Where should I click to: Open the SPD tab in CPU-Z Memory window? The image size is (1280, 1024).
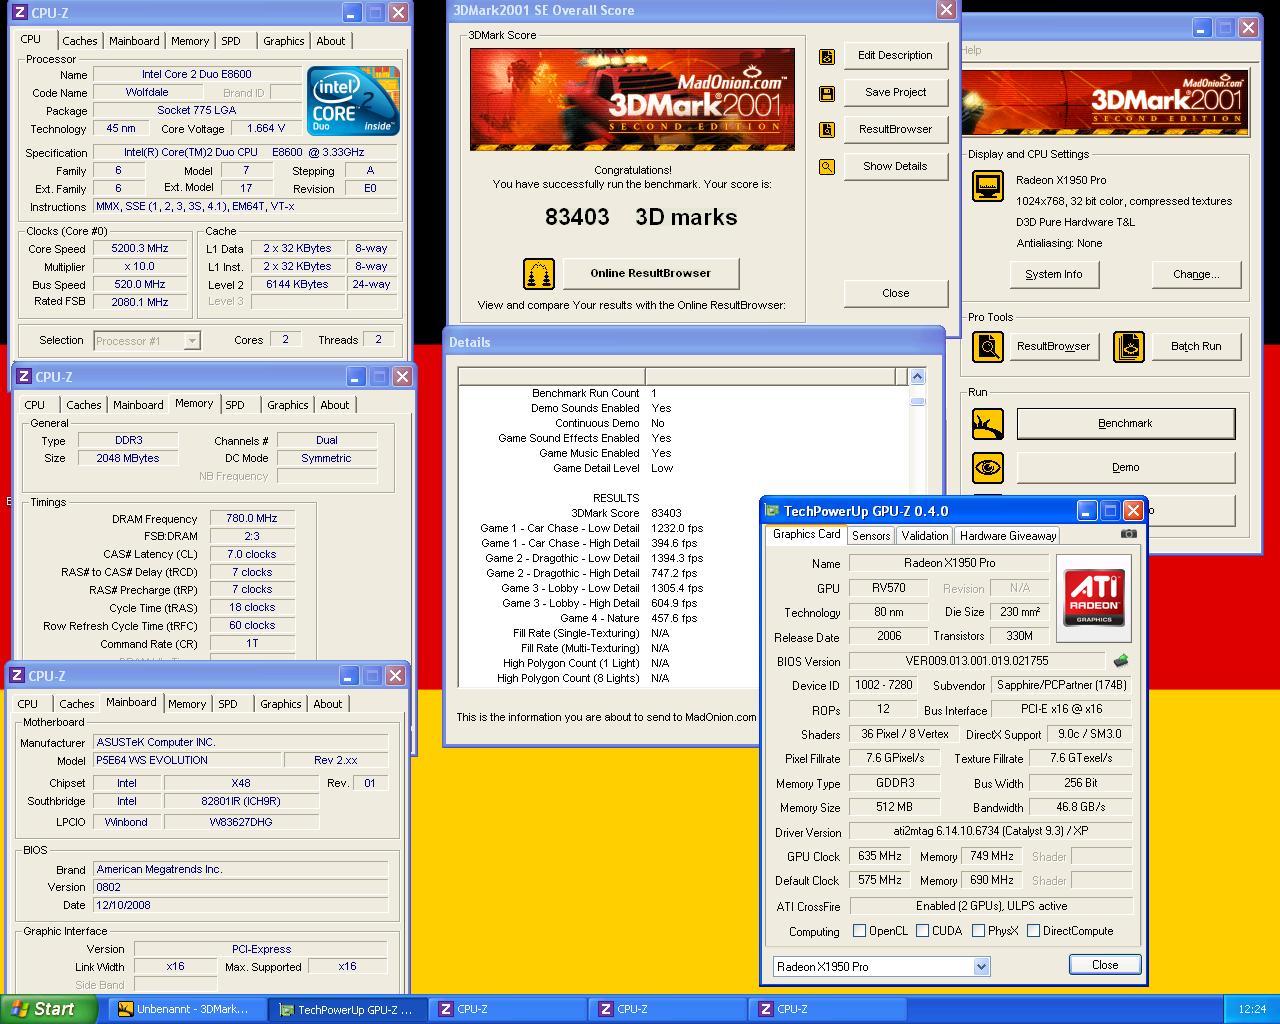[x=235, y=405]
